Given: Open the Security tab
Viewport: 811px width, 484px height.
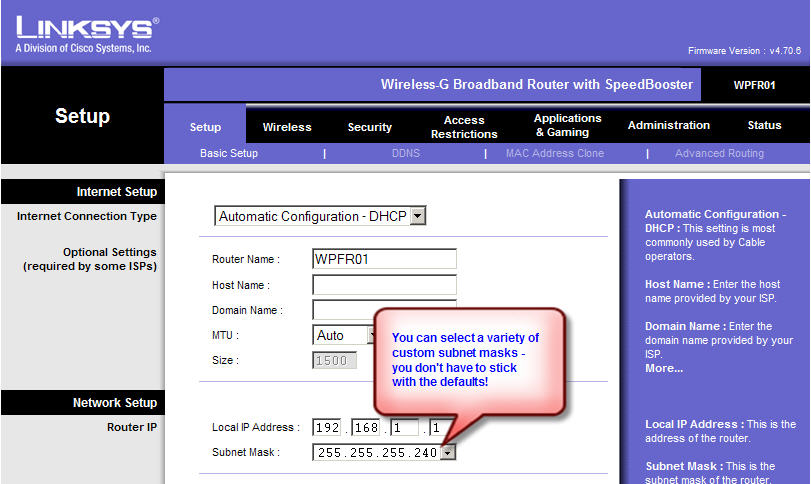Looking at the screenshot, I should pos(369,127).
